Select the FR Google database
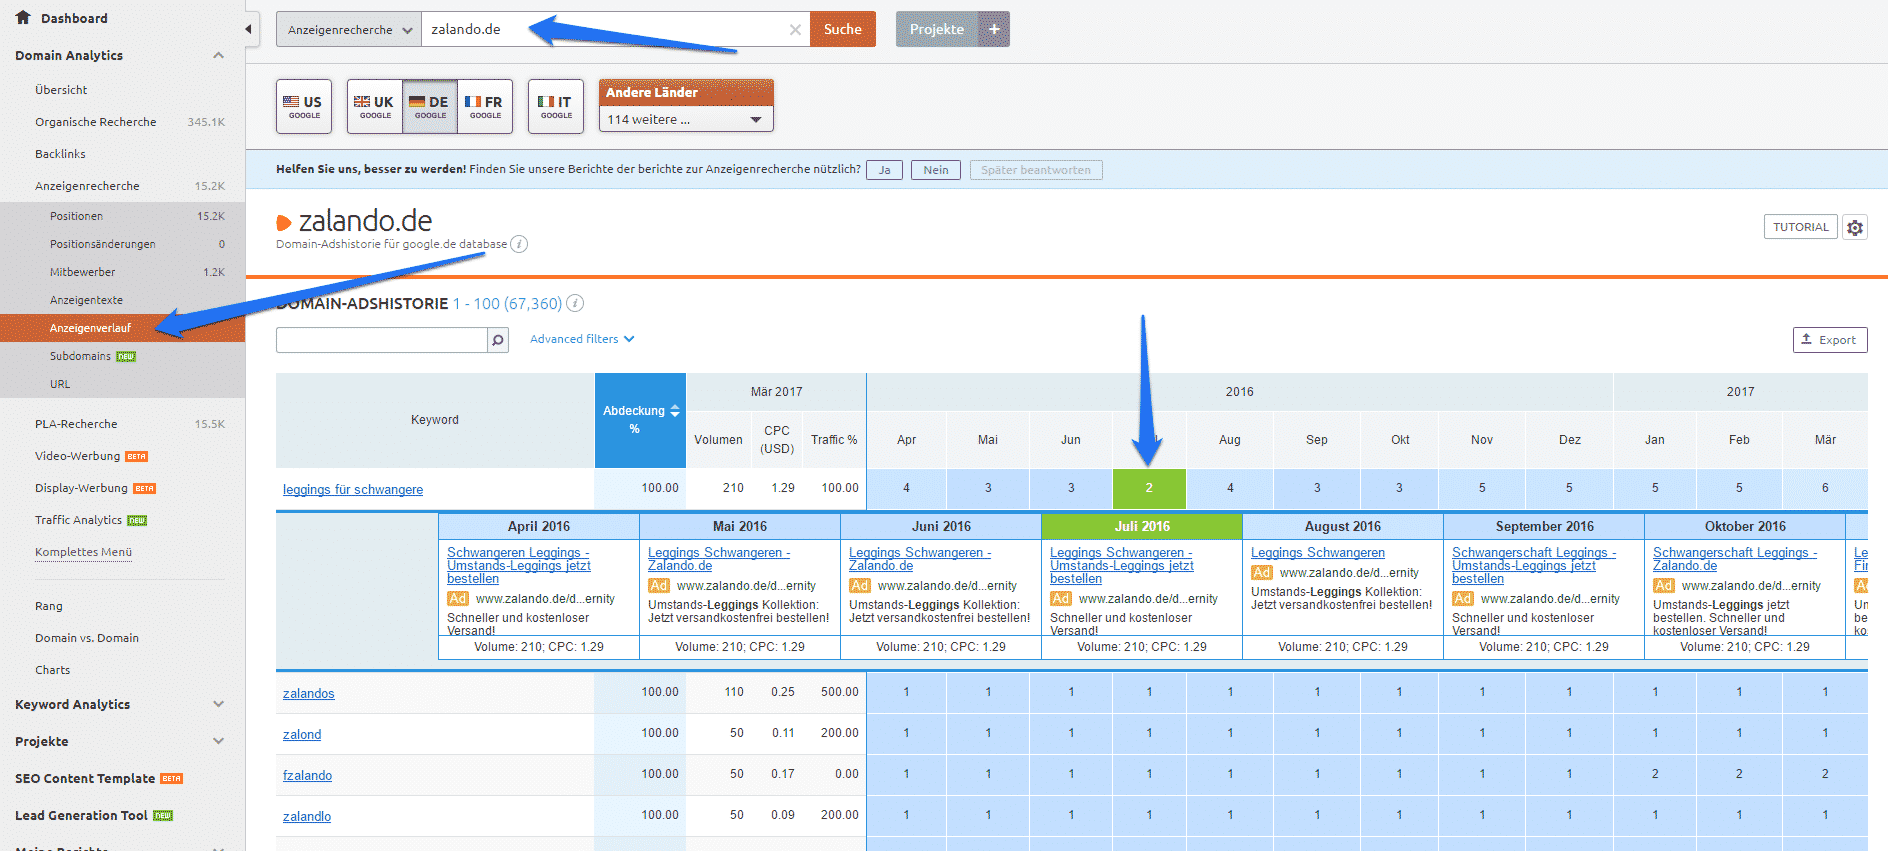Screen dimensions: 1888x851 tap(485, 106)
